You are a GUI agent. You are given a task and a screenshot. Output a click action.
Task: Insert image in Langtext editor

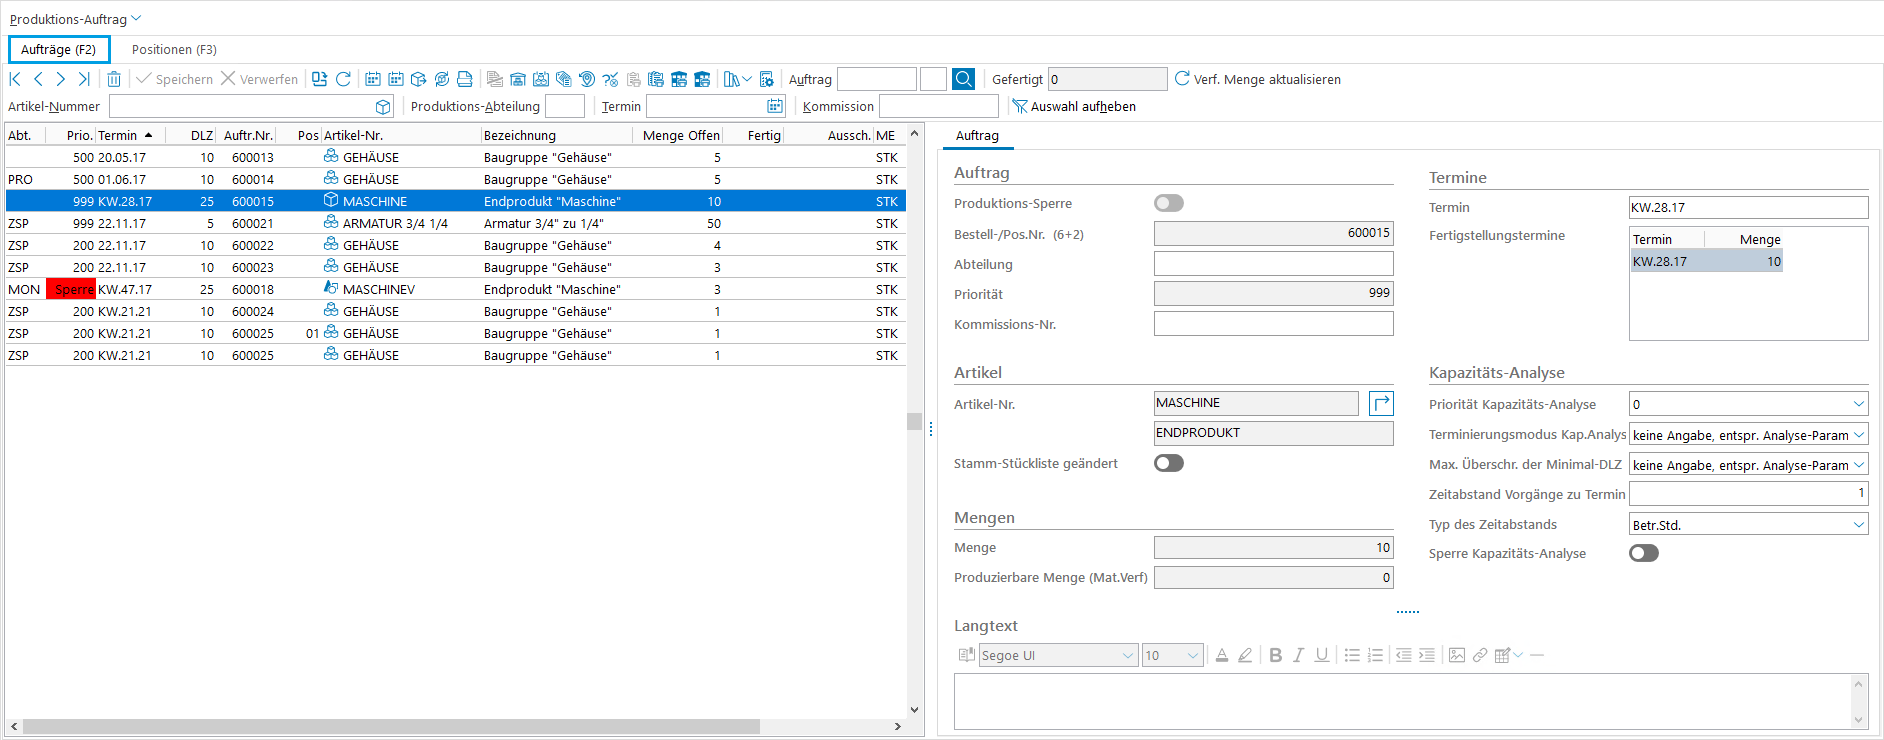pyautogui.click(x=1456, y=655)
